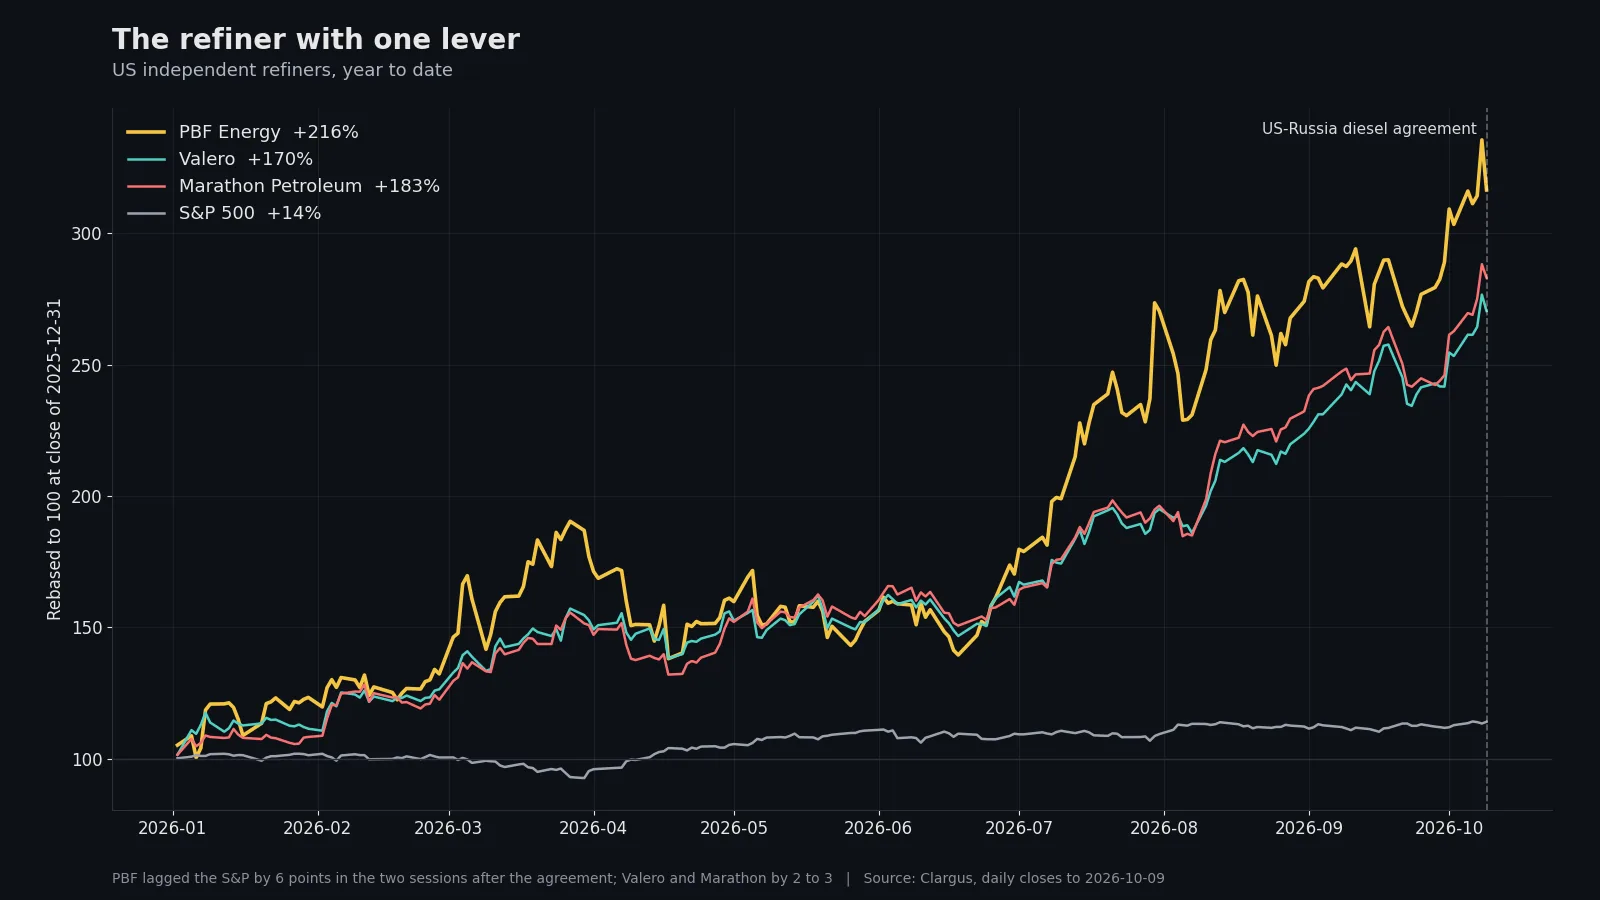
Task: Click the PBF Energy peak at the October high
Action: tap(1482, 141)
